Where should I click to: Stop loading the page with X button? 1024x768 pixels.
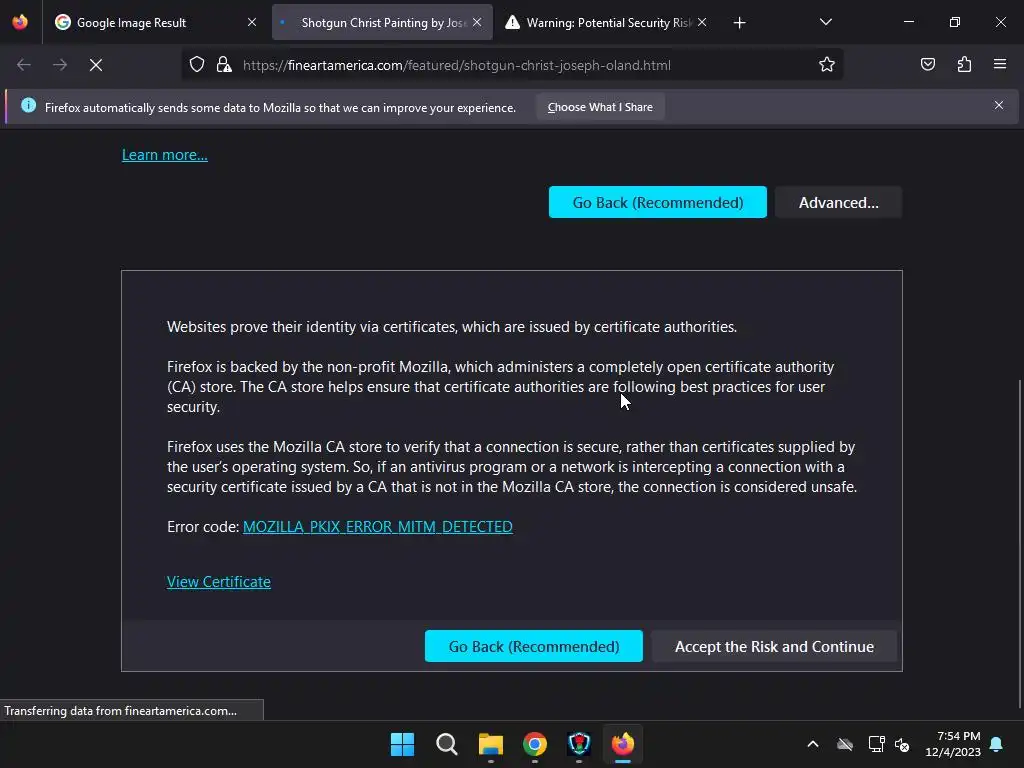pos(96,65)
